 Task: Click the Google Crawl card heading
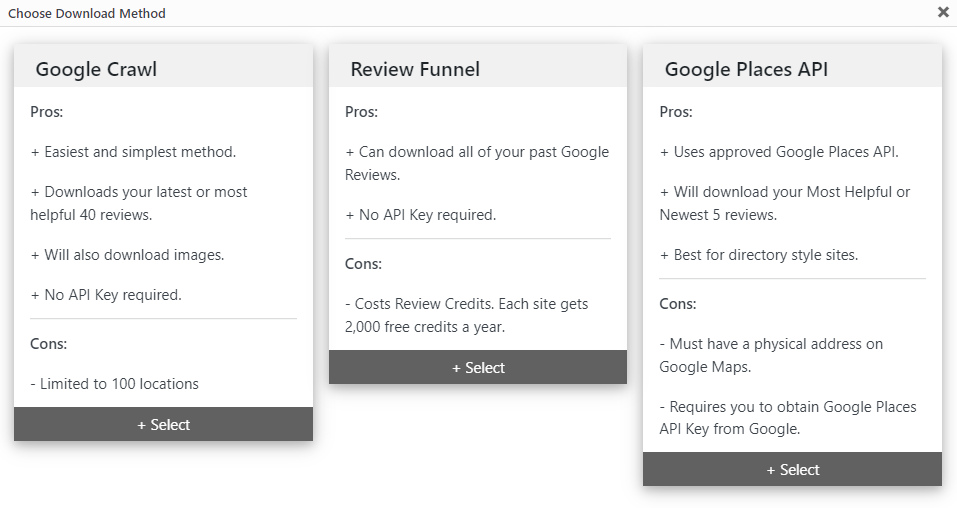96,69
